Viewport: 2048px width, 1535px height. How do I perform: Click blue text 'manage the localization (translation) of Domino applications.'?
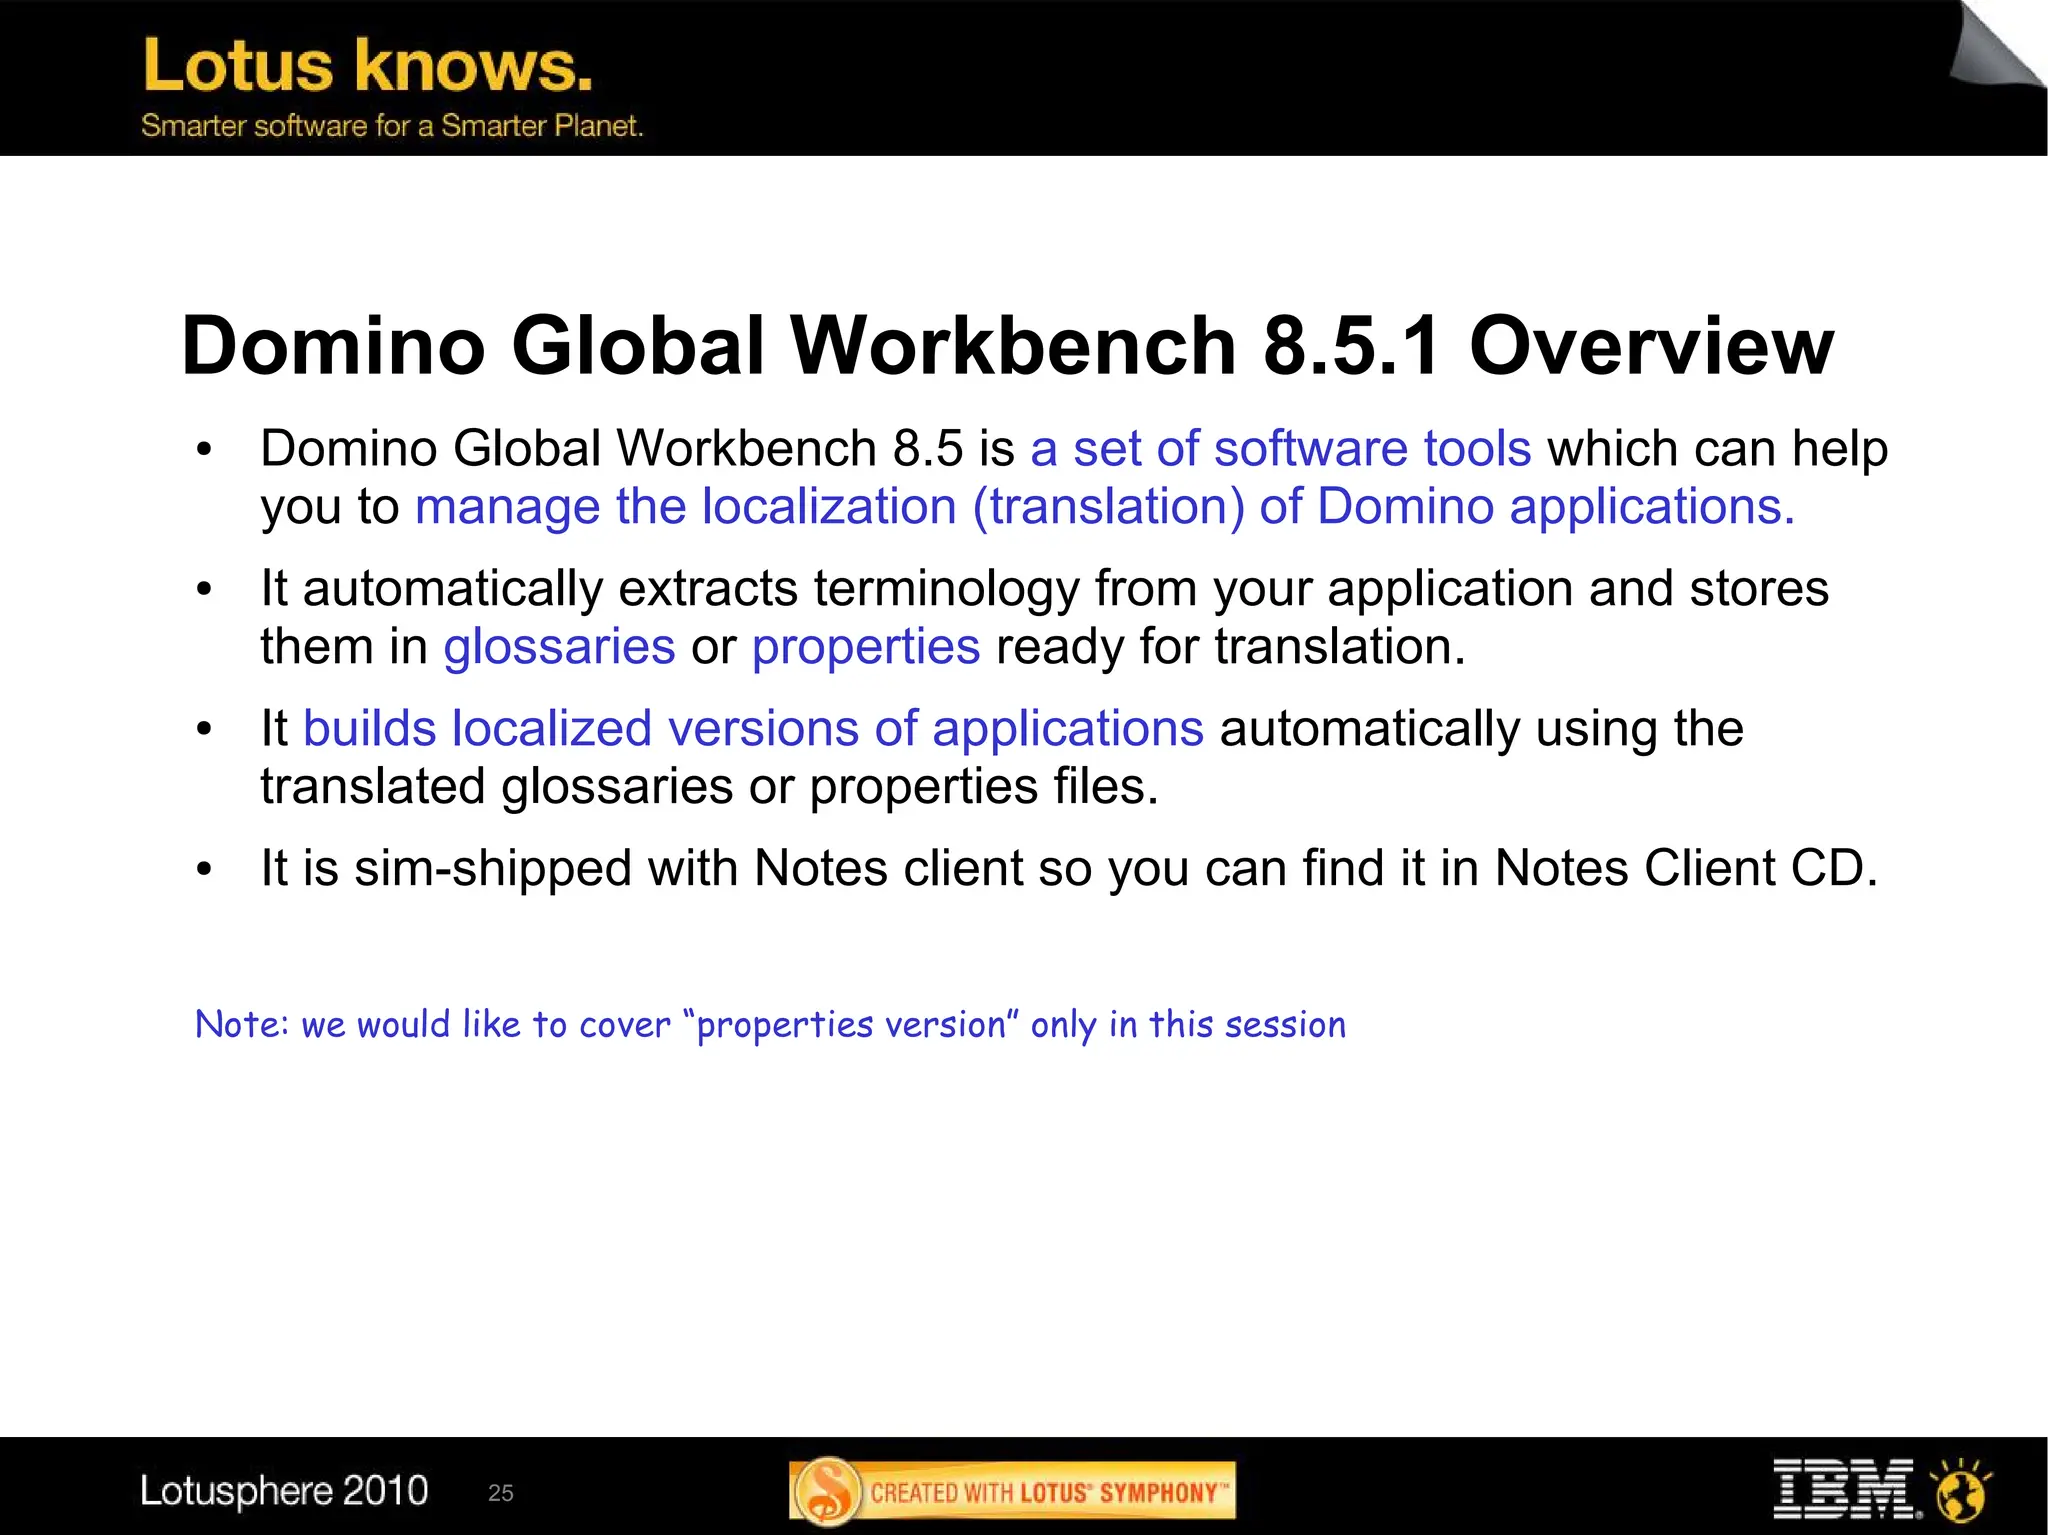1105,506
